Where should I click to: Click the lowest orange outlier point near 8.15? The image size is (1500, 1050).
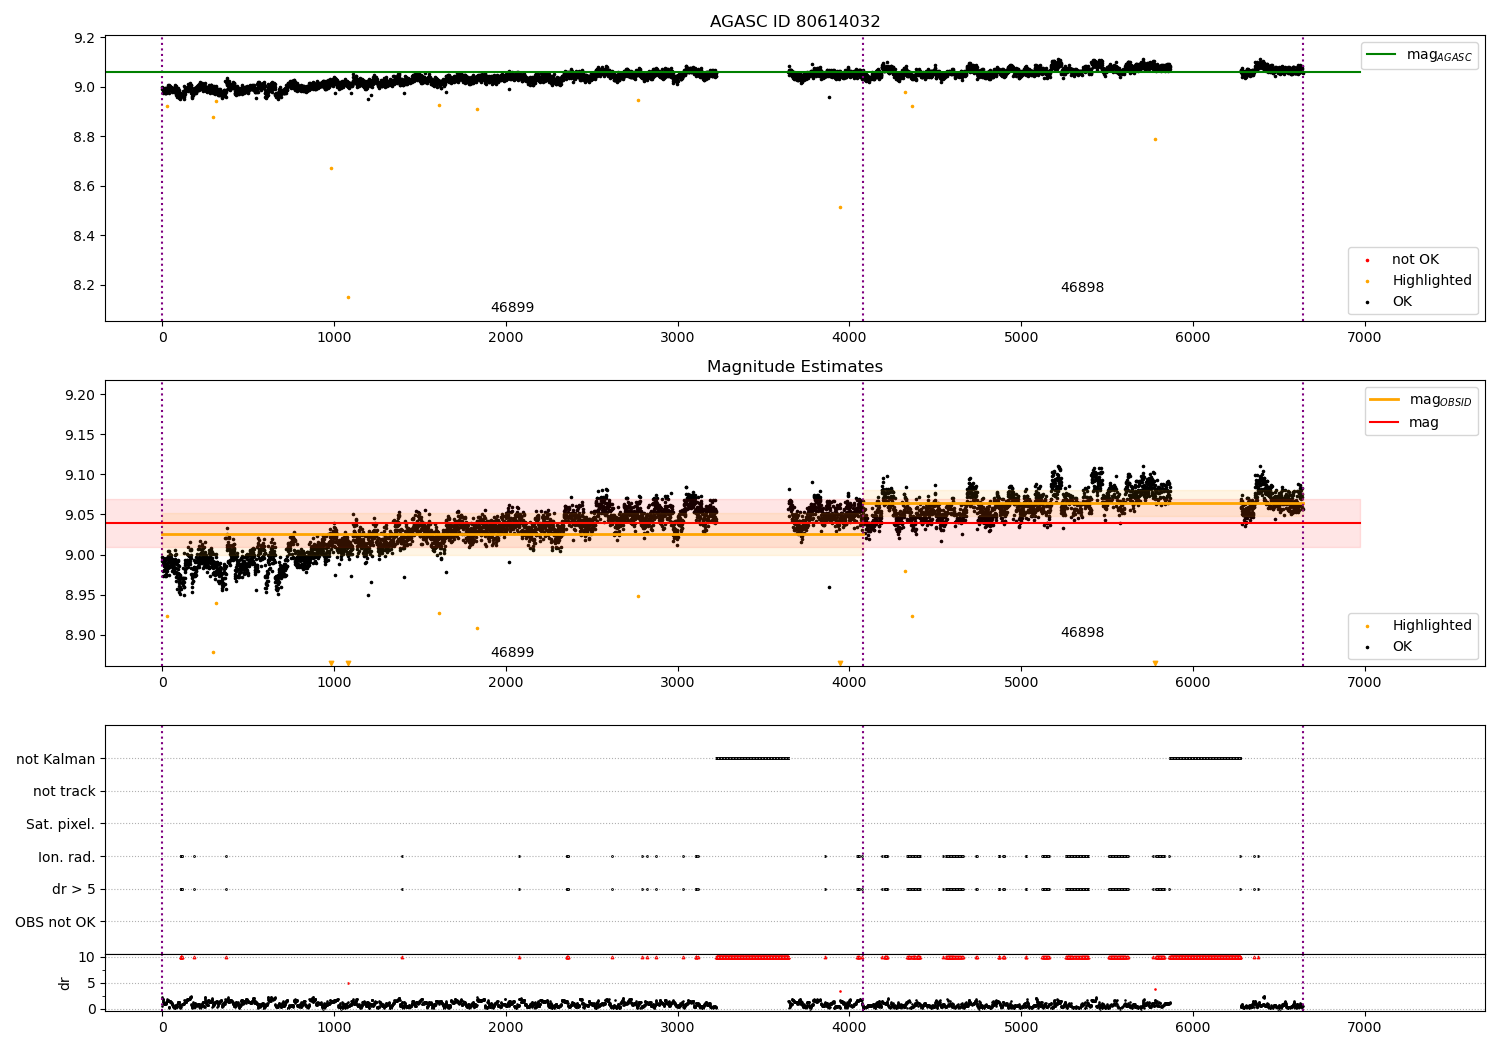(348, 297)
